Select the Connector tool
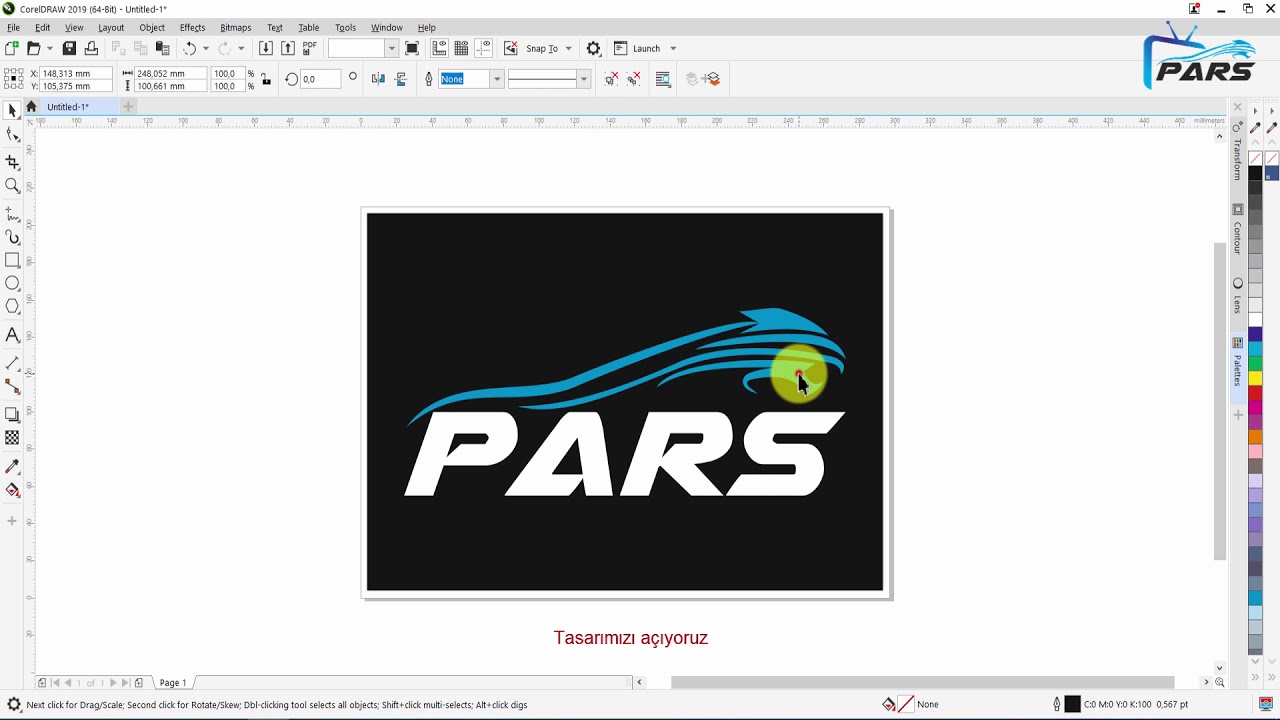This screenshot has width=1280, height=720. click(x=12, y=387)
